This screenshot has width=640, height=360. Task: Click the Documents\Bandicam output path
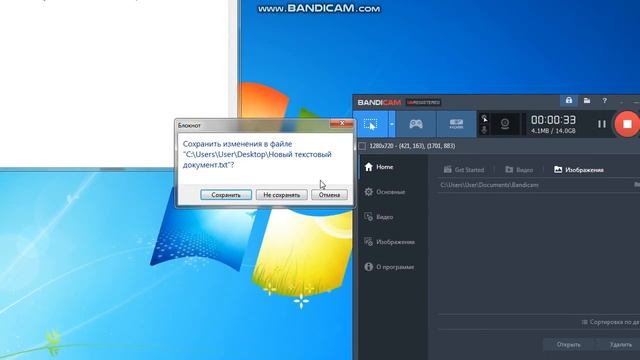[489, 185]
